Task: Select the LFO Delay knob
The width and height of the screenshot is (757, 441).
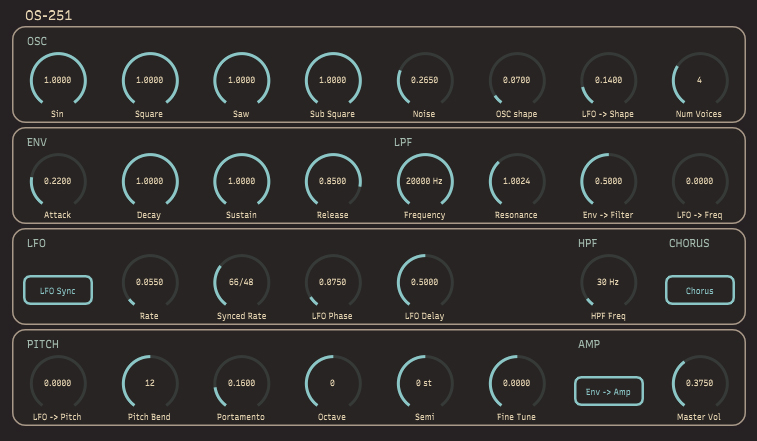Action: (425, 282)
